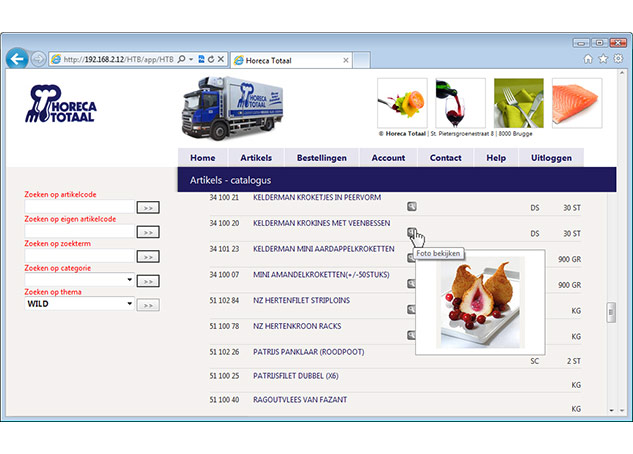Screen dimensions: 633x454
Task: Go to the Bestellingen menu
Action: point(321,158)
